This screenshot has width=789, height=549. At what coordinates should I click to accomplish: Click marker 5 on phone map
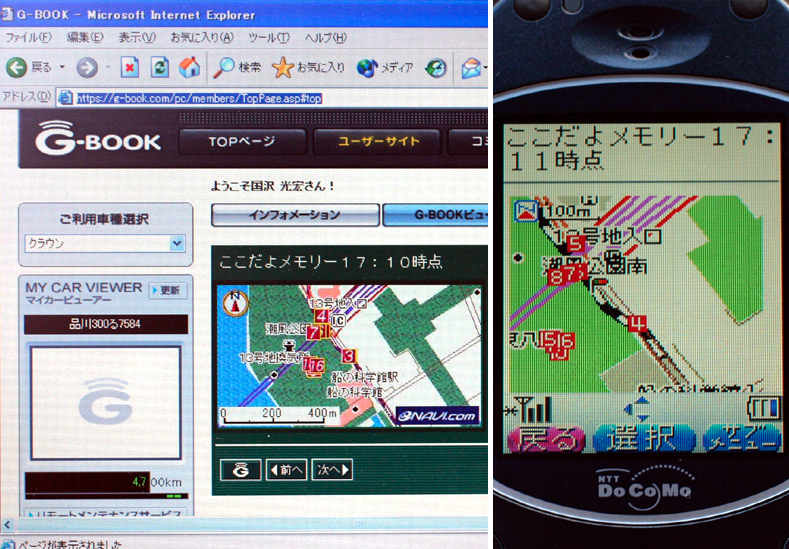click(x=576, y=245)
